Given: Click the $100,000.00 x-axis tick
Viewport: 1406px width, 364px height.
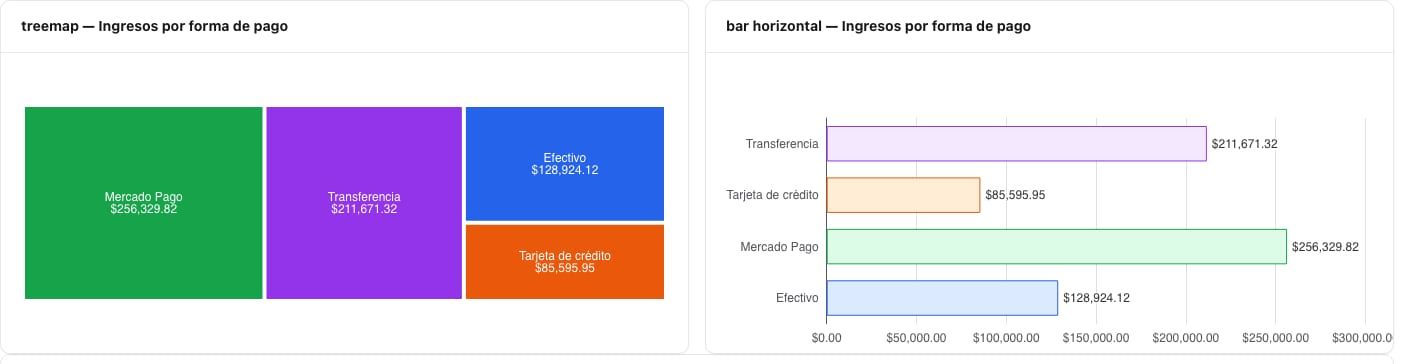Looking at the screenshot, I should 1006,338.
